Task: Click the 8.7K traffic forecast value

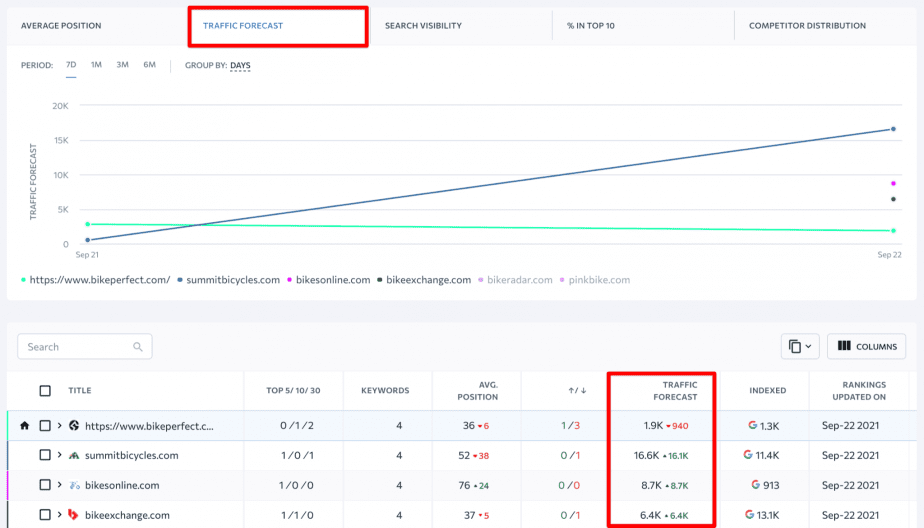Action: click(x=651, y=485)
